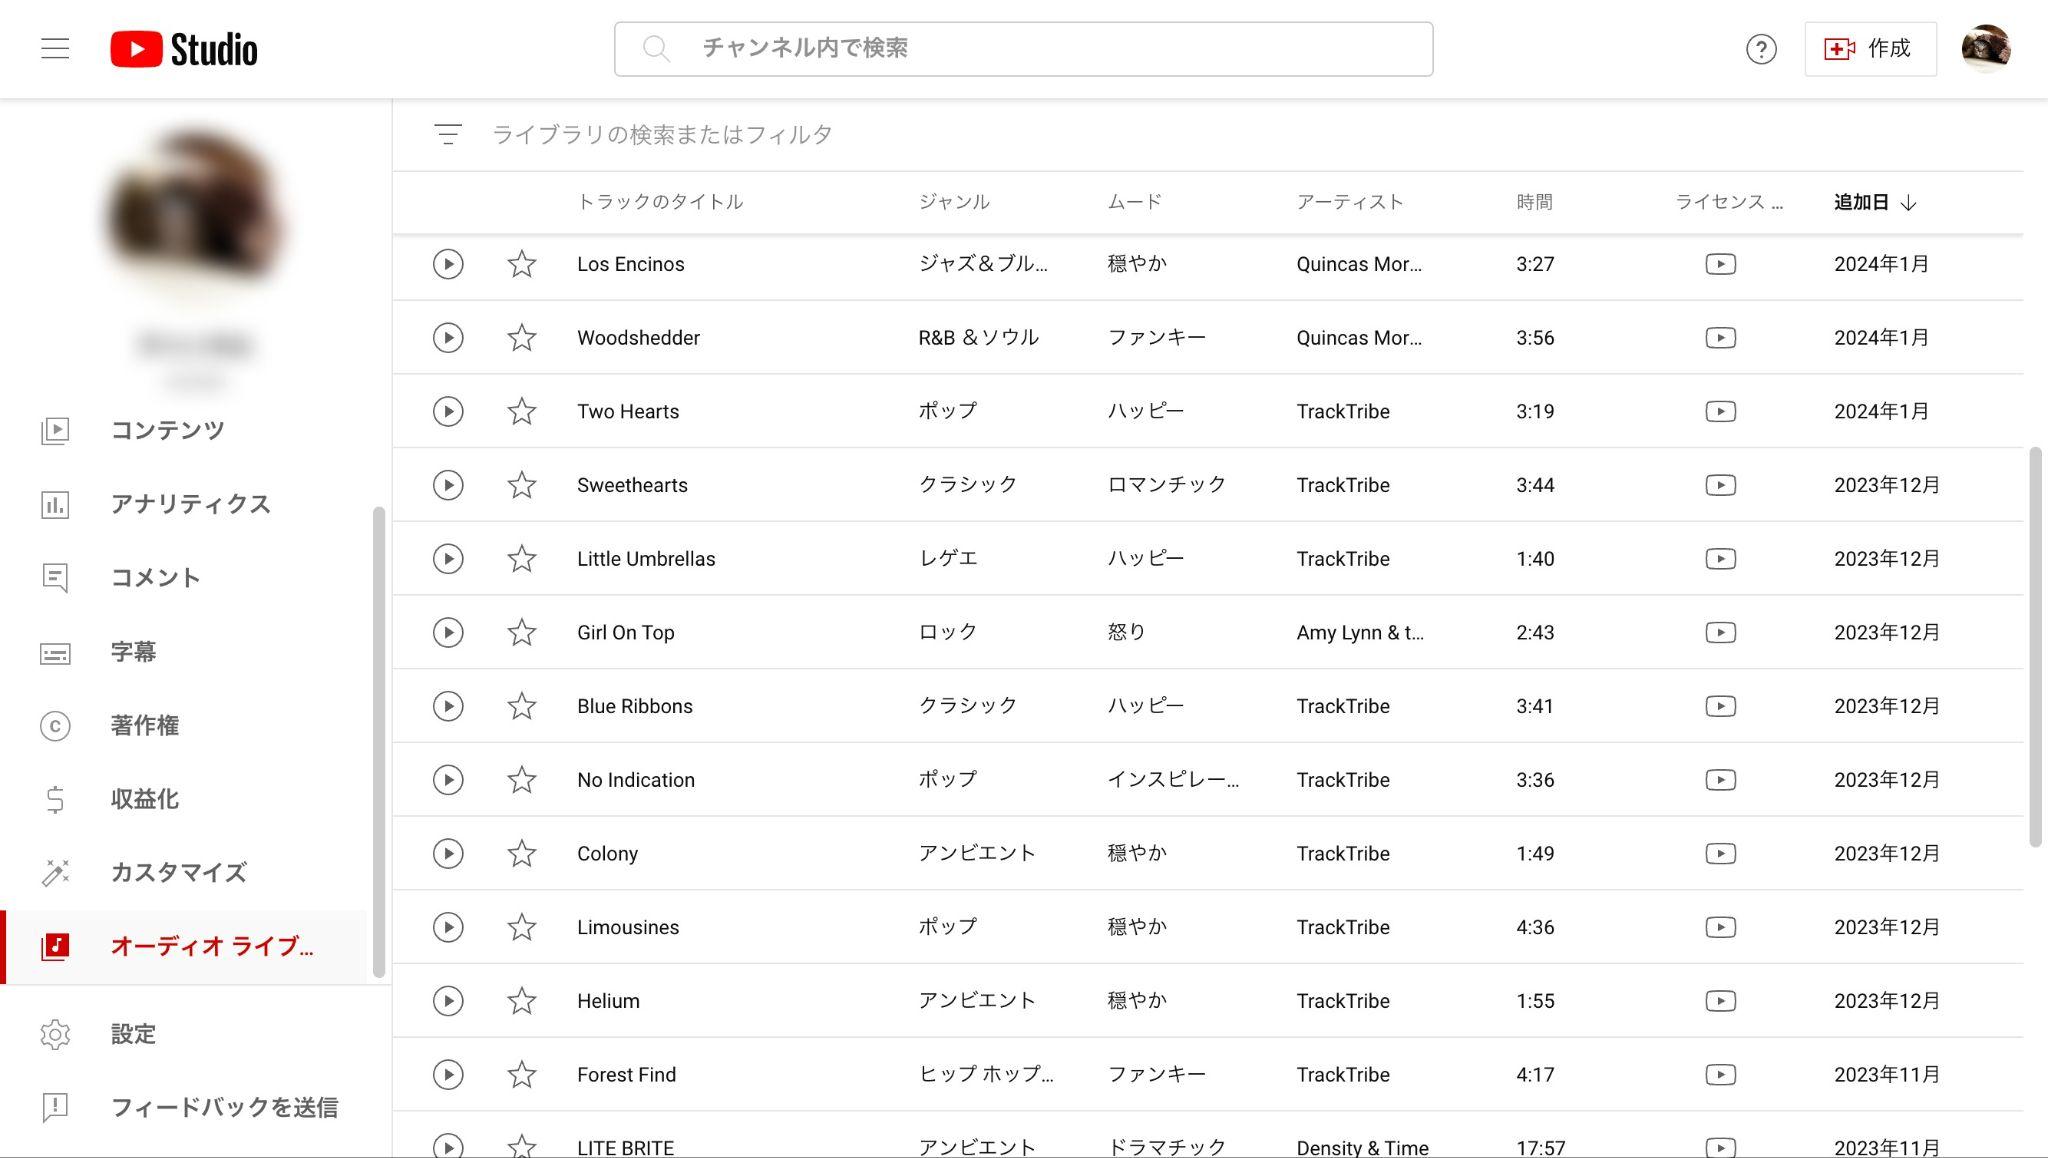Star the Limousines track
The height and width of the screenshot is (1158, 2048).
pyautogui.click(x=522, y=927)
